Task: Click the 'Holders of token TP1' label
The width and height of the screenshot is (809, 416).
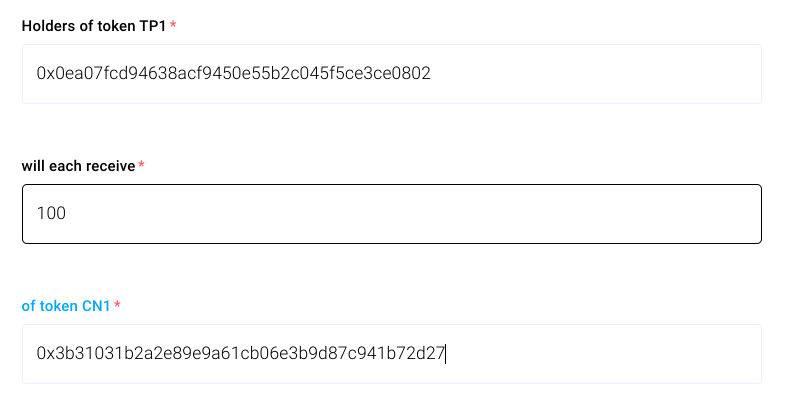Action: [94, 25]
